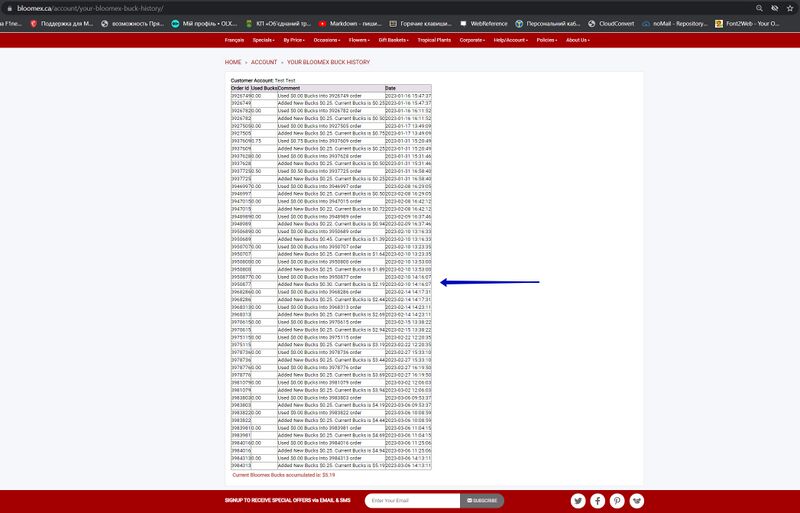Click the 'Current Bucks is $2.94' comment
This screenshot has height=513, width=800.
[331, 330]
